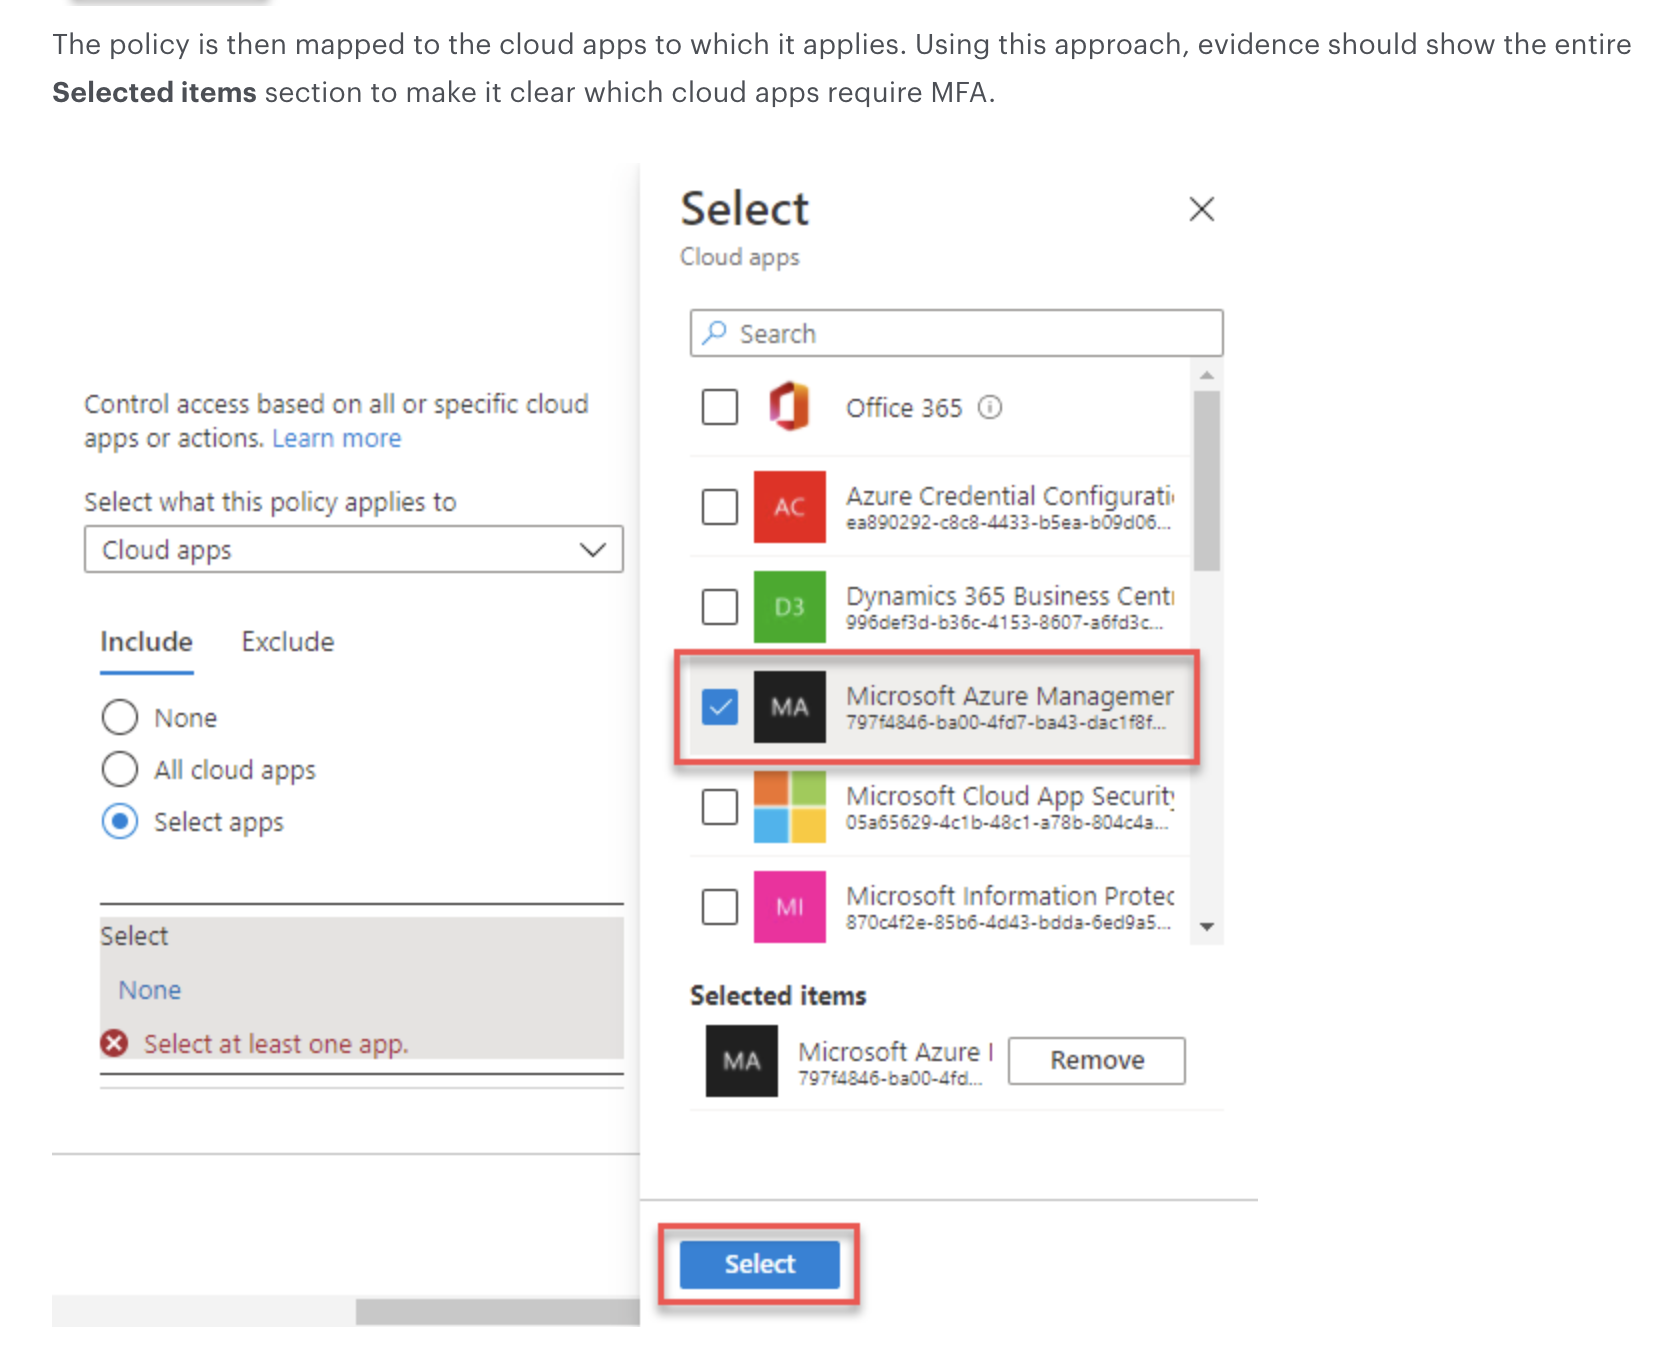Click the scroll-up arrow of the app list
The image size is (1676, 1358).
pos(1207,375)
